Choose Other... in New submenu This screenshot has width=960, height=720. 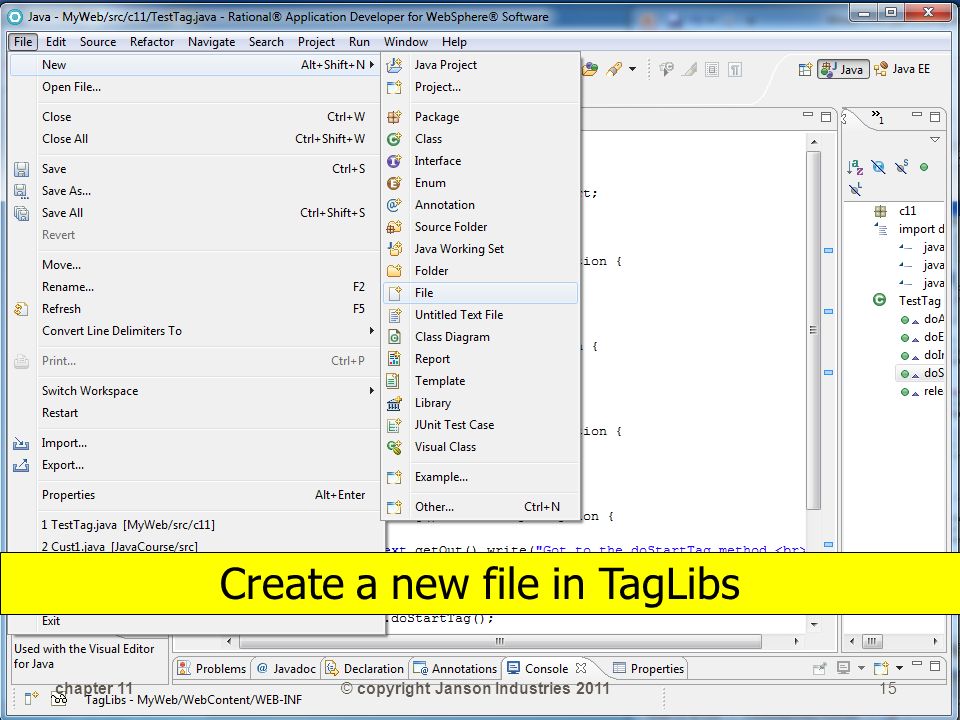click(480, 507)
